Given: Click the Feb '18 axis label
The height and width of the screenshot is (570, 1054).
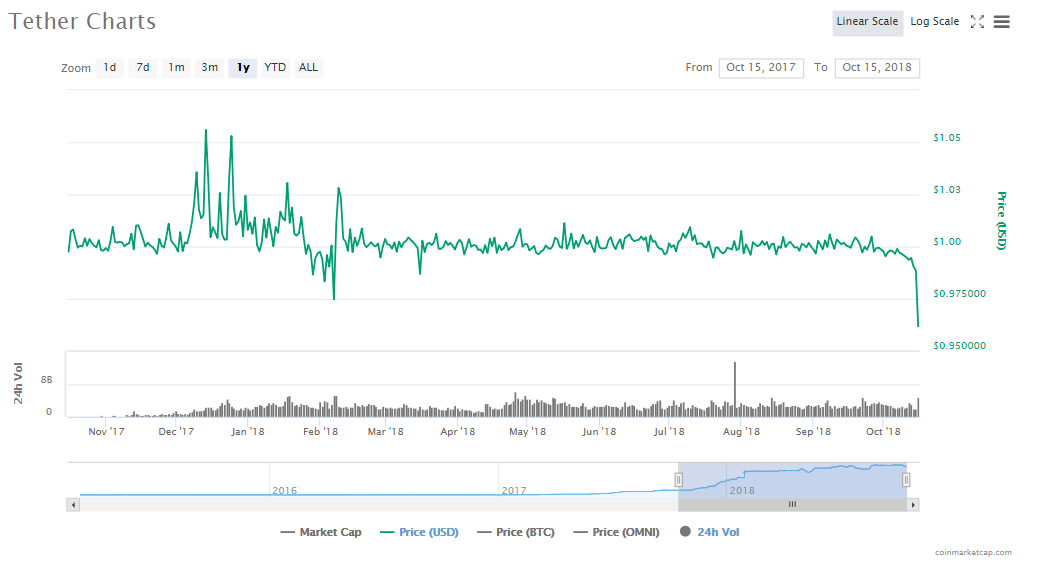Looking at the screenshot, I should [320, 432].
